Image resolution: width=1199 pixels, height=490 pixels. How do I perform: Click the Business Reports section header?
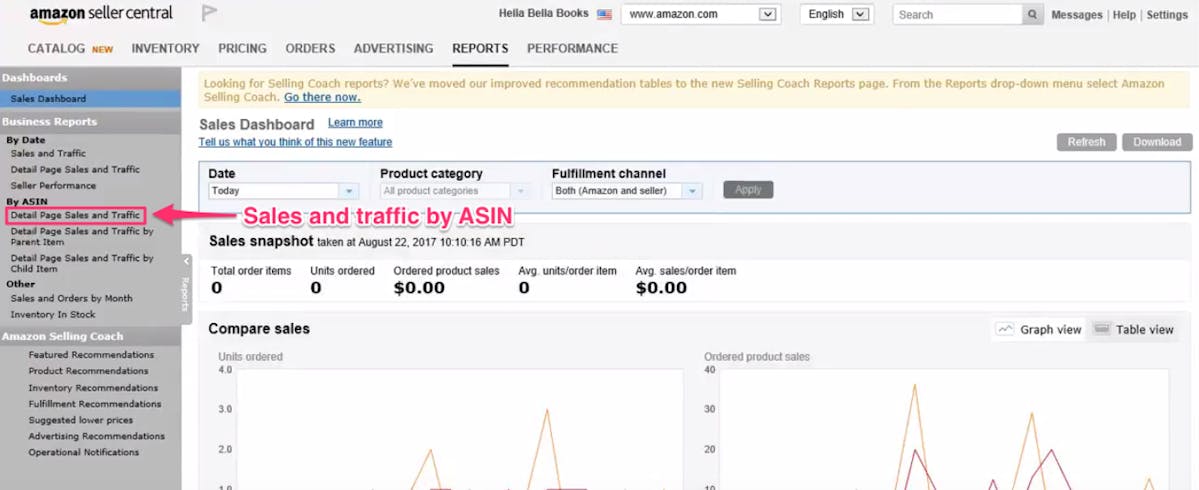[90, 122]
